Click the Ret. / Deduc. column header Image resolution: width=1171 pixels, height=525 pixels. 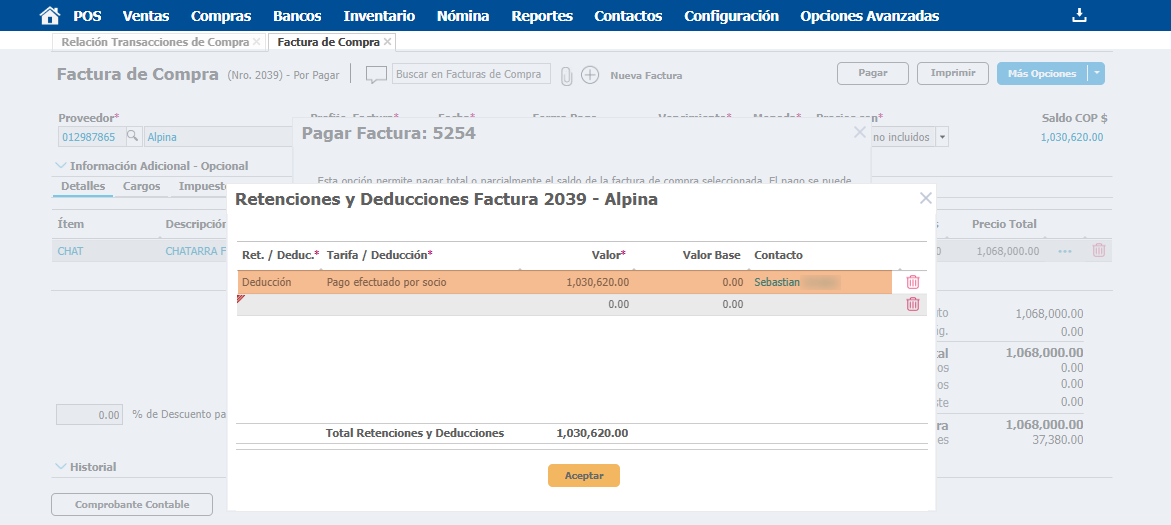pyautogui.click(x=281, y=255)
